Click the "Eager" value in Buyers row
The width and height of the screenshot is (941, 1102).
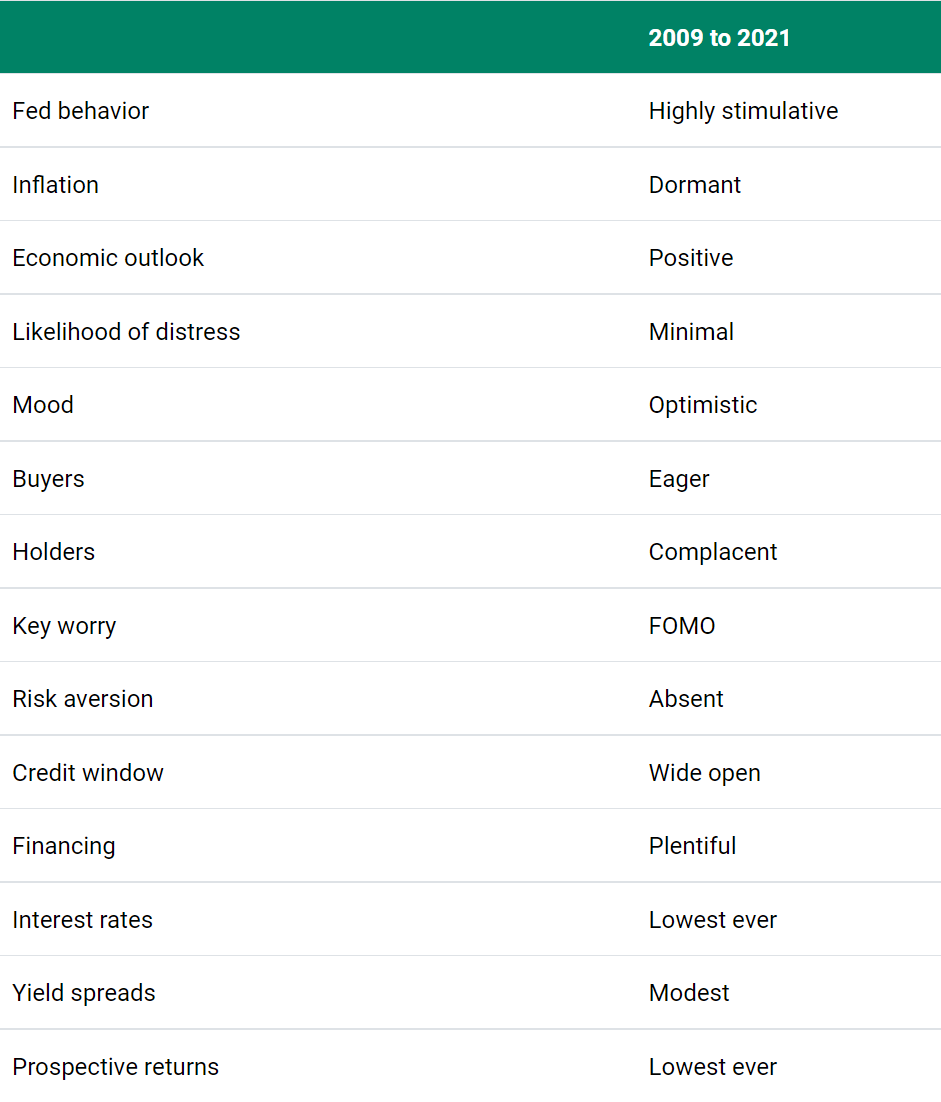(x=679, y=479)
